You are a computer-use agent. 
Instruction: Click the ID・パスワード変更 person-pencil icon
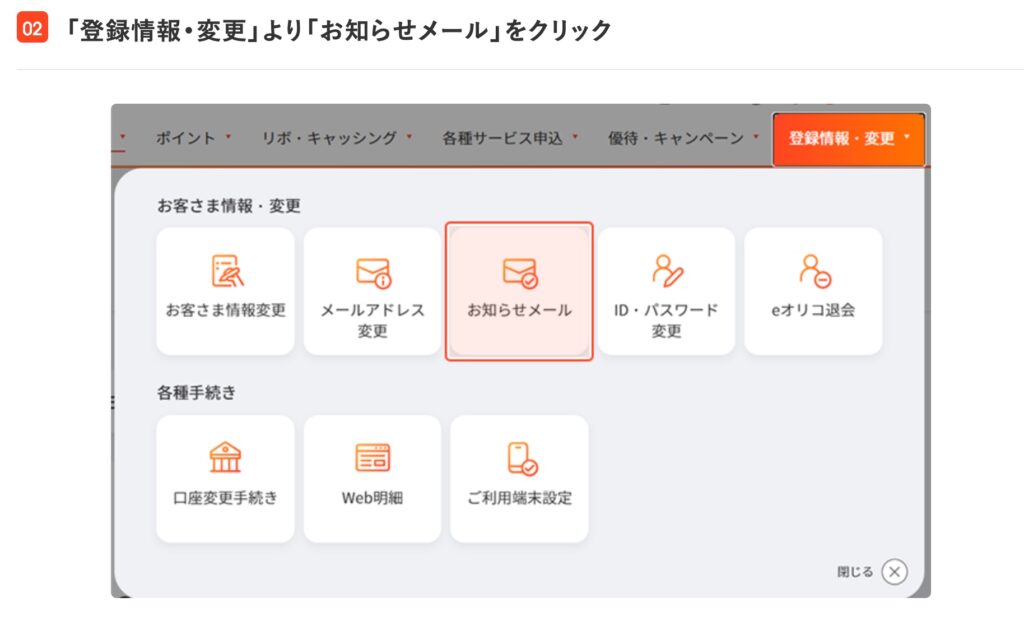click(667, 271)
